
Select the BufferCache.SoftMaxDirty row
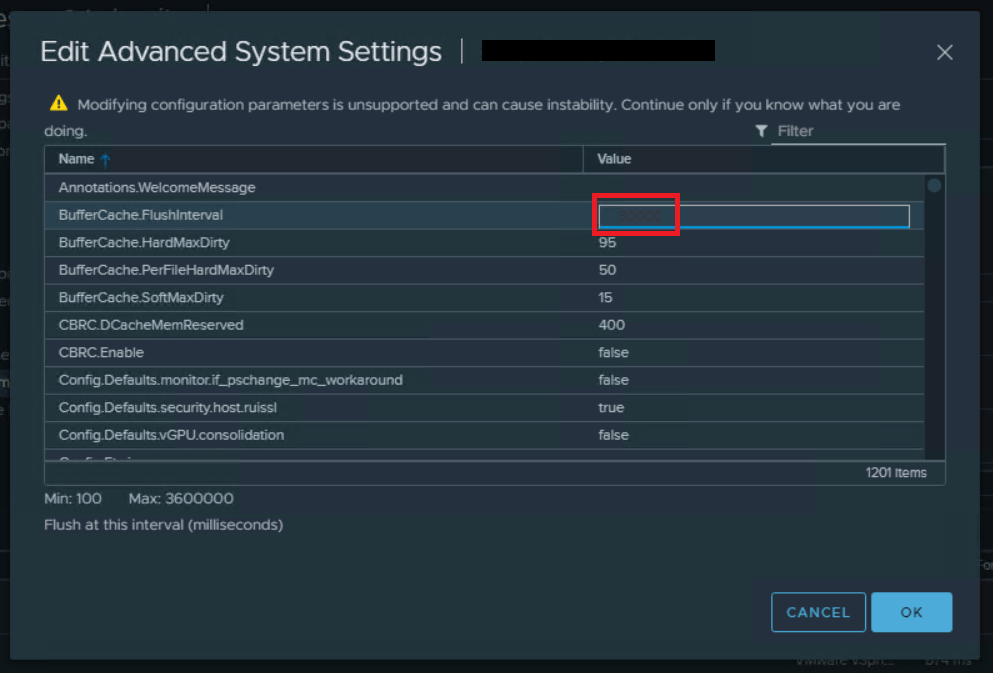click(141, 298)
